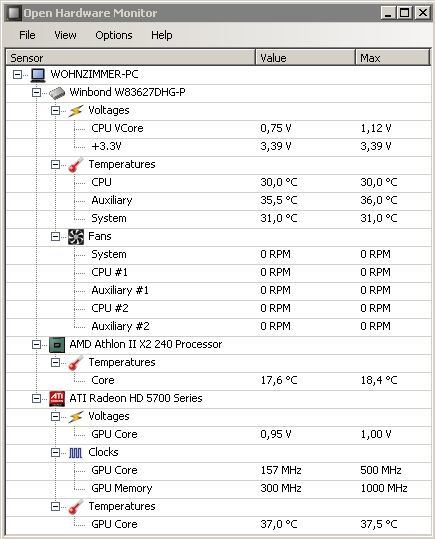Click the ATI logo icon
The width and height of the screenshot is (435, 539).
(x=57, y=399)
